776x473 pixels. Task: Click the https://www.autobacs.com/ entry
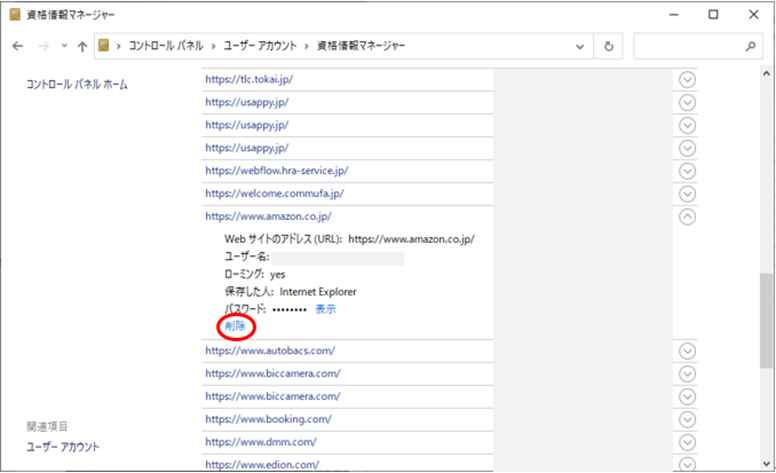tap(270, 351)
